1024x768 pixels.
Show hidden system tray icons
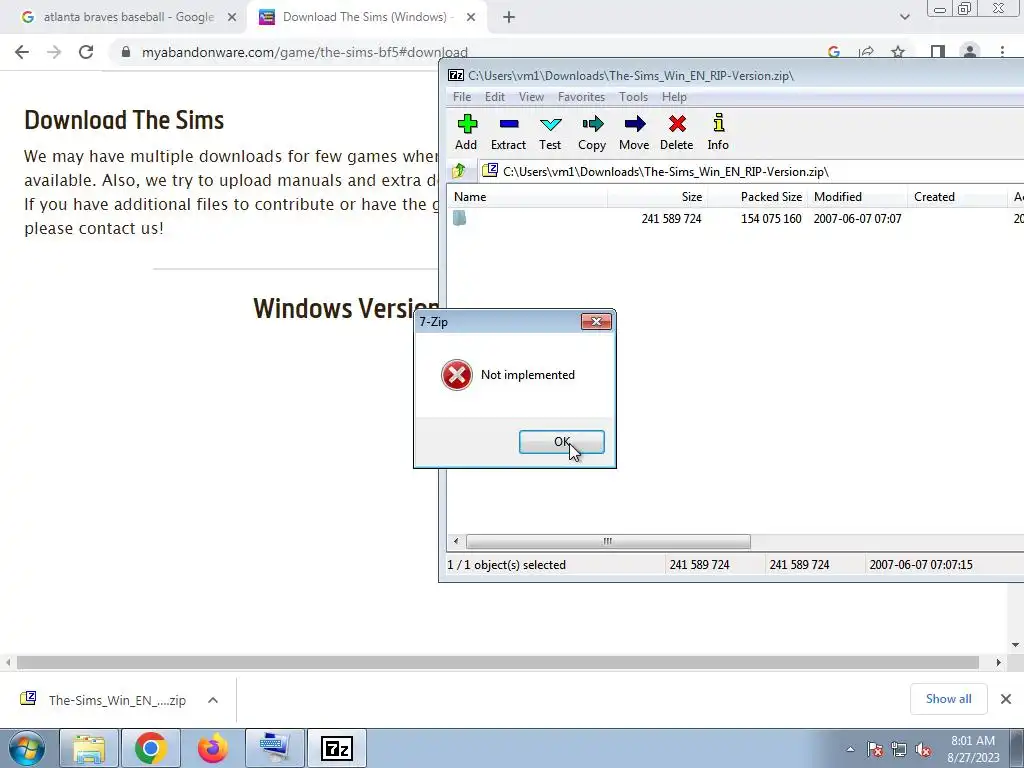pos(850,749)
